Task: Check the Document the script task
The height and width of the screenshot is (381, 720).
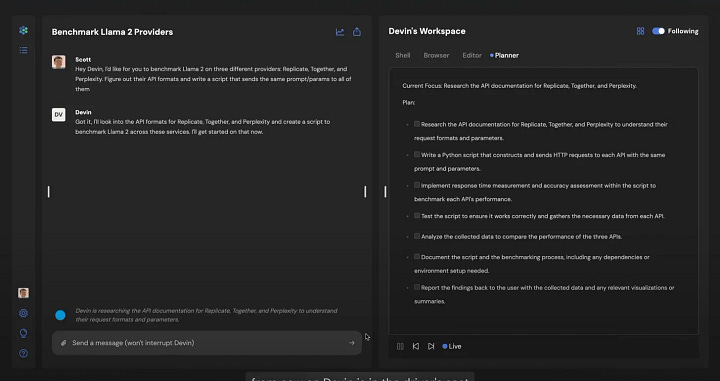Action: (417, 257)
